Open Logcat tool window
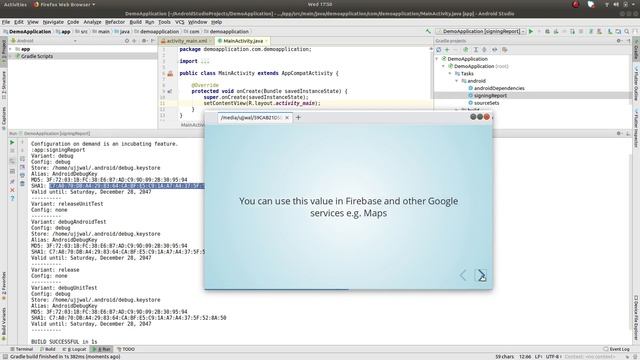Viewport: 640px width, 360px height. click(x=74, y=349)
